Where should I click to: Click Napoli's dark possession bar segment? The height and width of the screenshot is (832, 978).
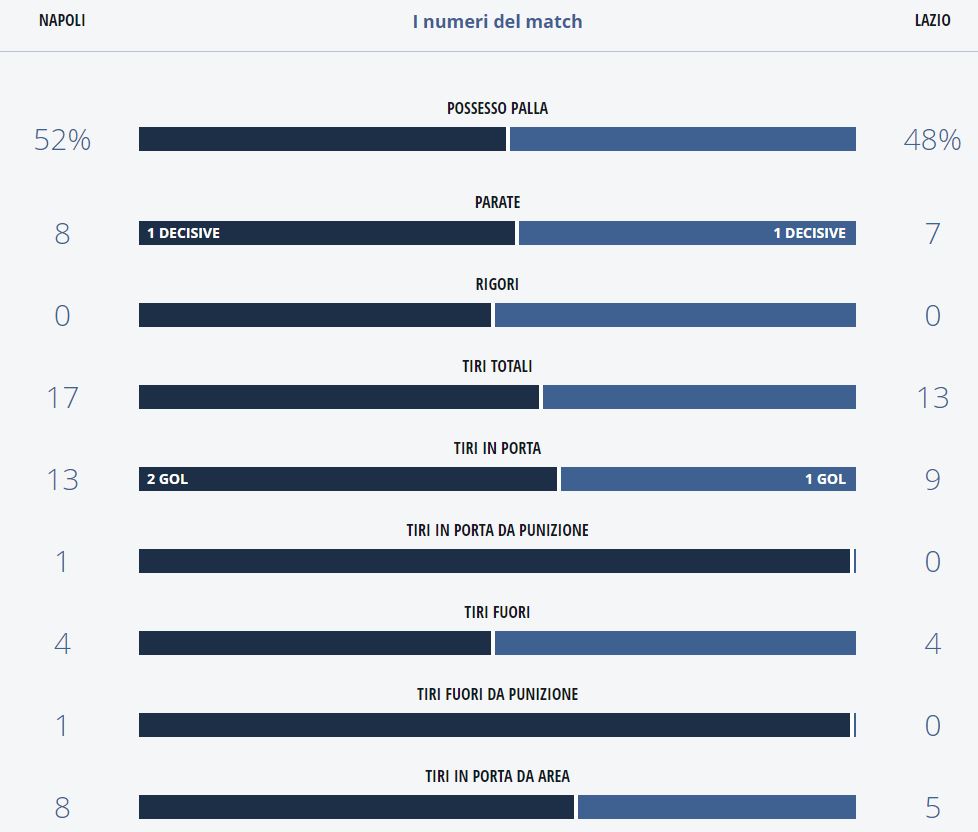[x=322, y=139]
